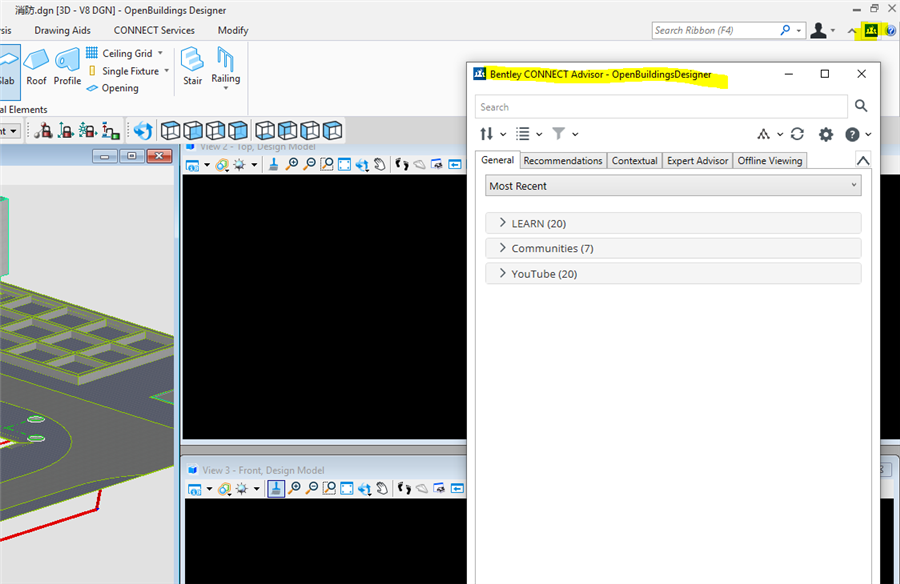Click the search magnifier in CONNECT Advisor
The width and height of the screenshot is (900, 584).
(861, 106)
